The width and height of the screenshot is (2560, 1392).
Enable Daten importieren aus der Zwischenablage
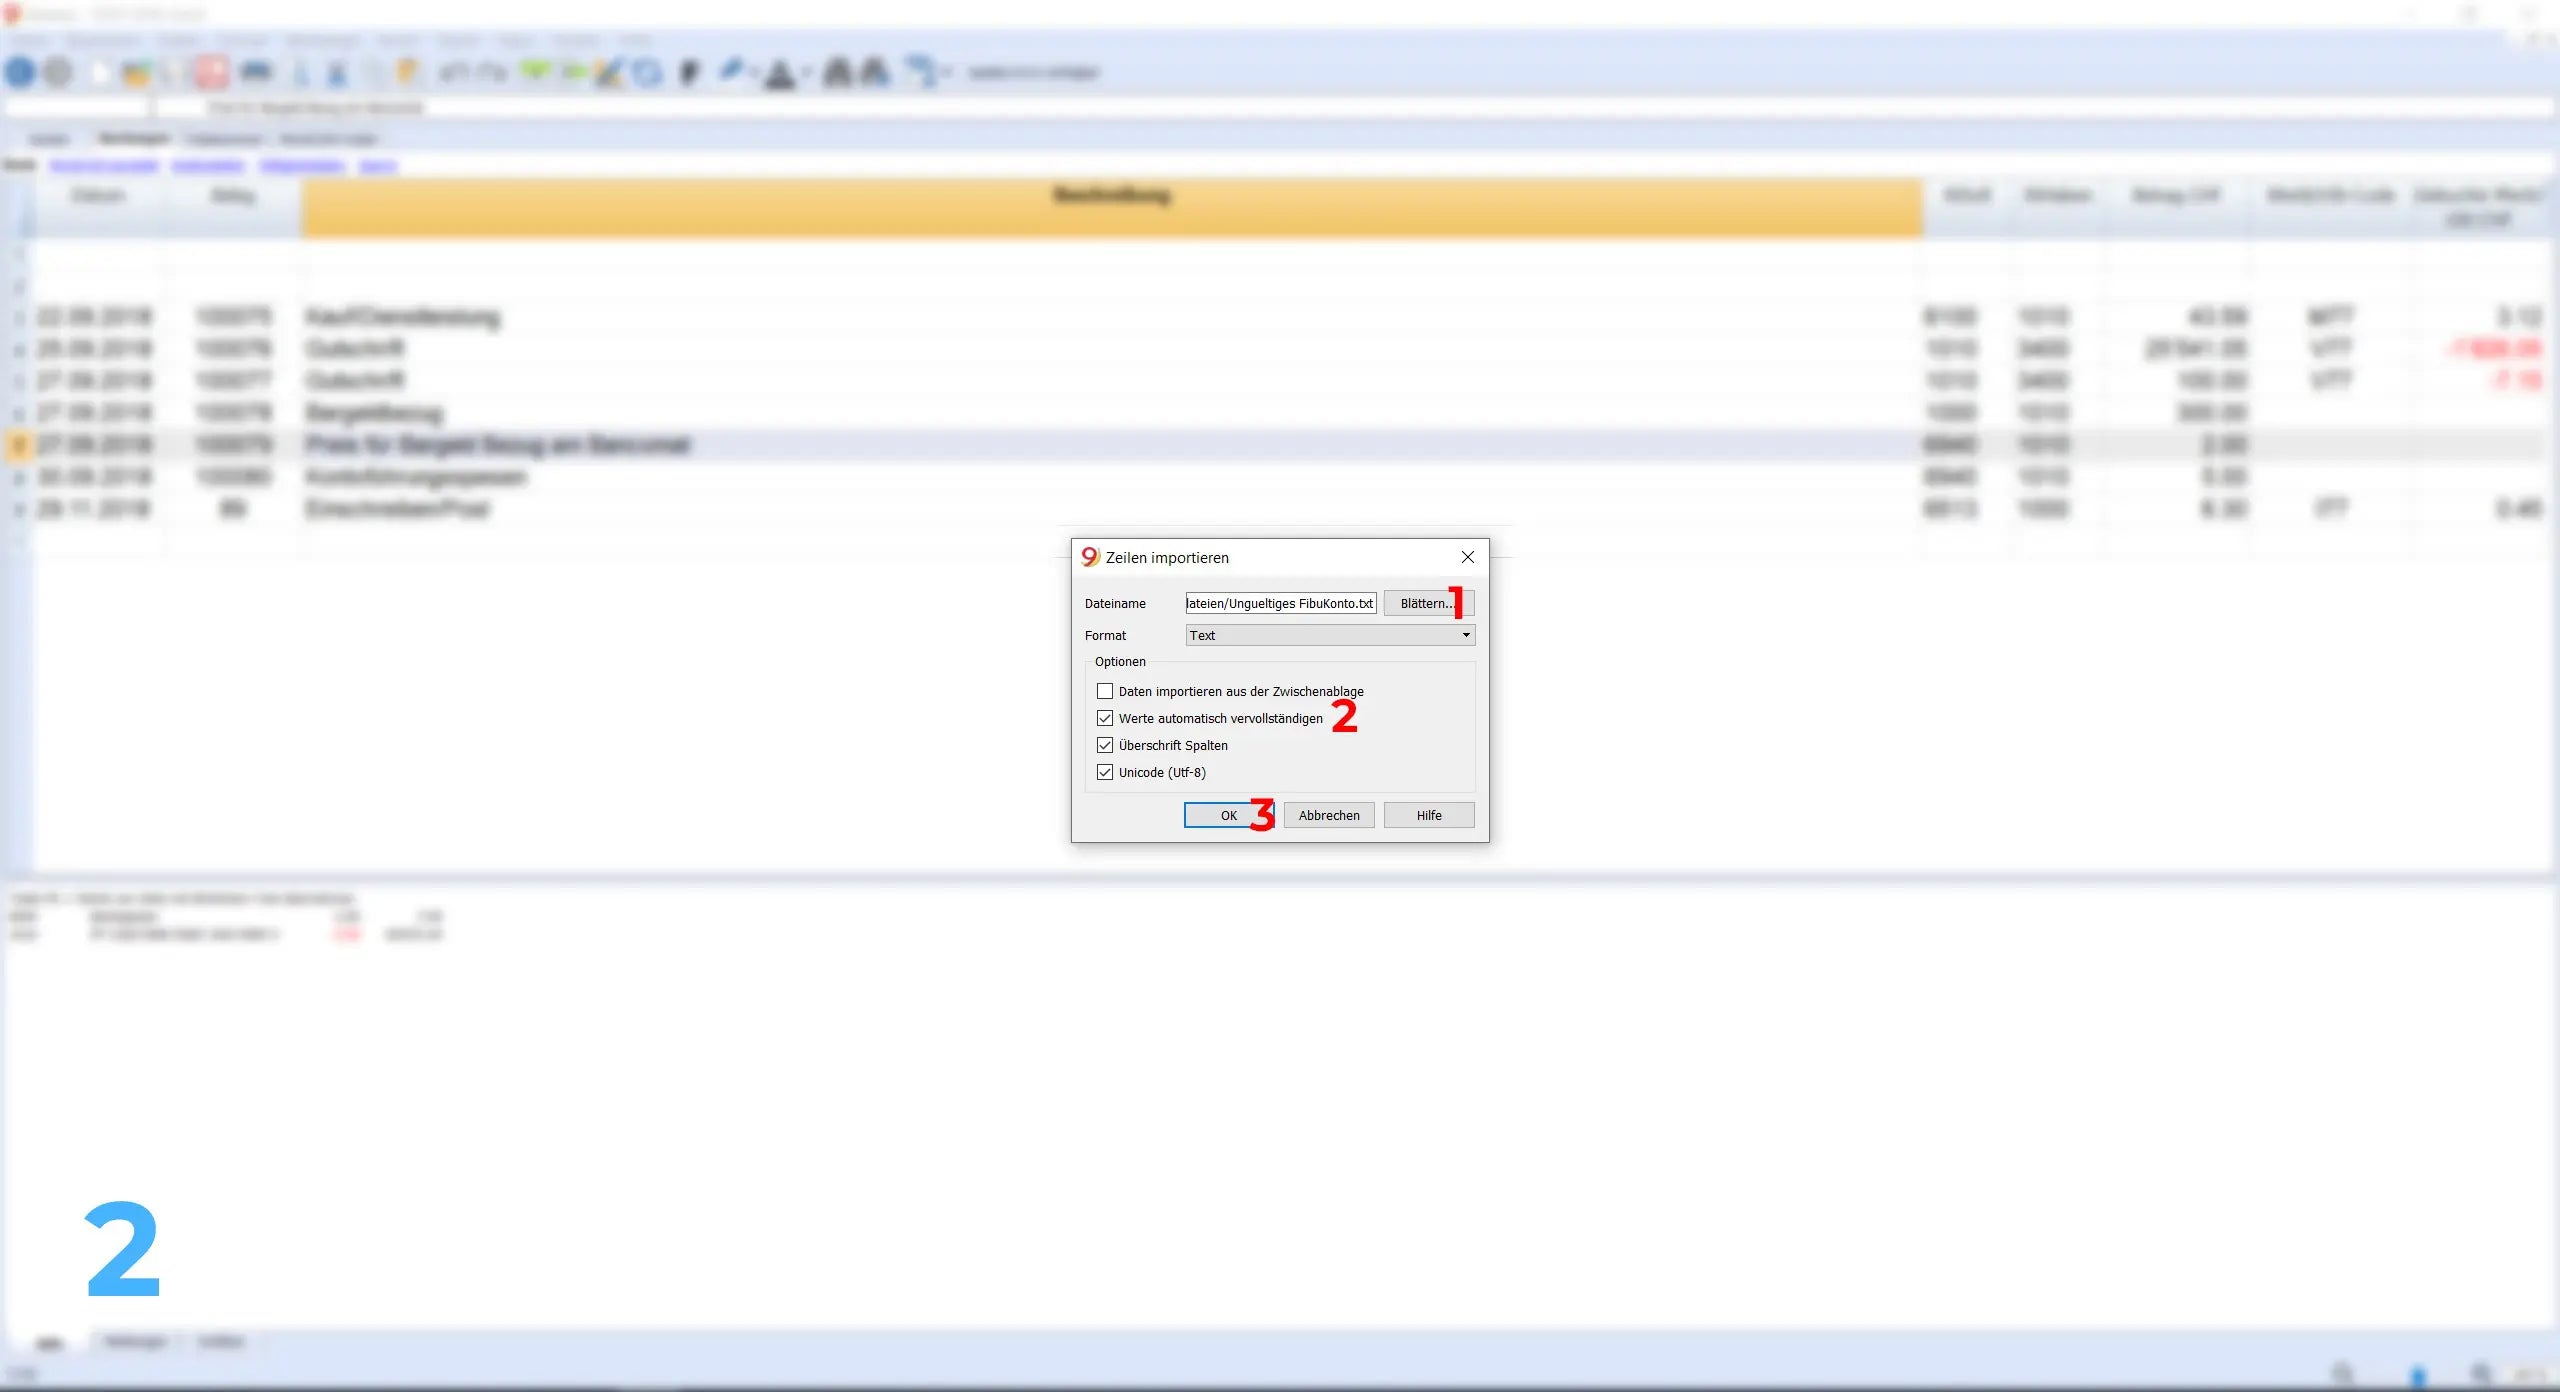[x=1105, y=691]
